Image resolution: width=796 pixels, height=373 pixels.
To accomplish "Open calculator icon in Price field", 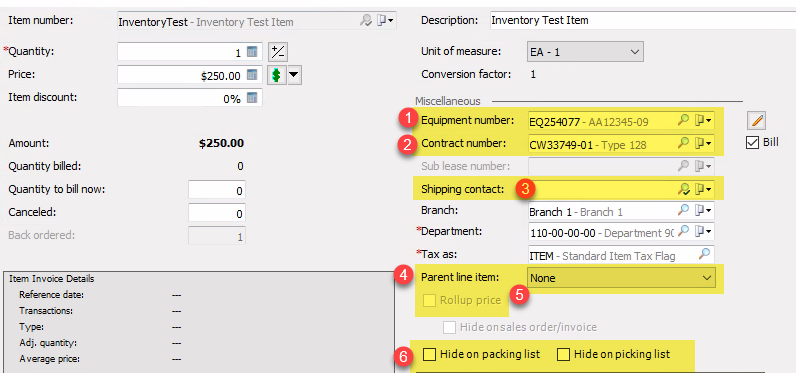I will tap(252, 75).
